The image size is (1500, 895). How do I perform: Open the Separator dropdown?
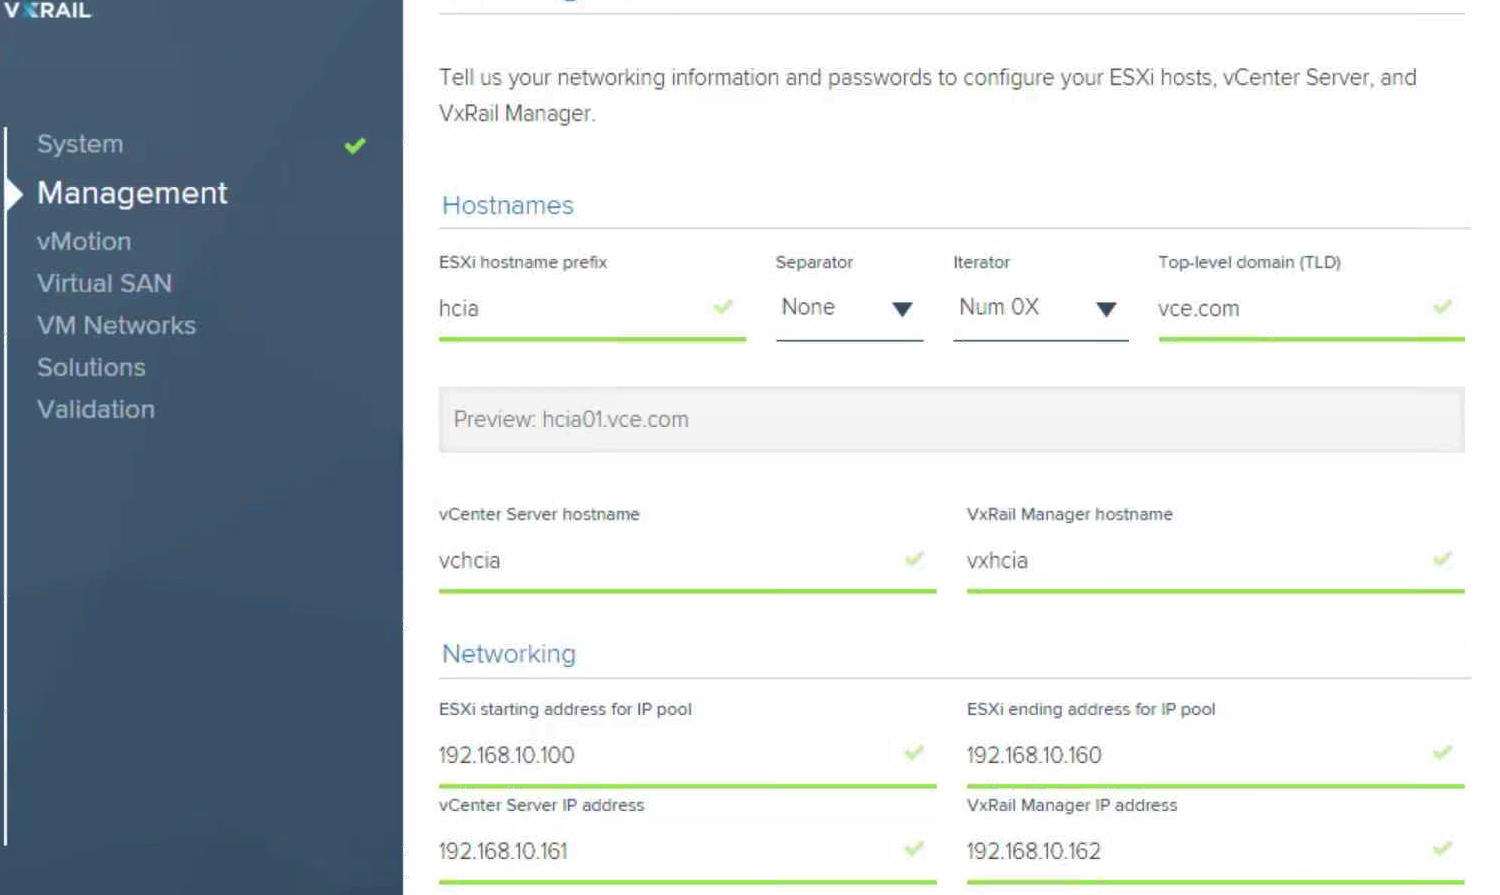(848, 309)
